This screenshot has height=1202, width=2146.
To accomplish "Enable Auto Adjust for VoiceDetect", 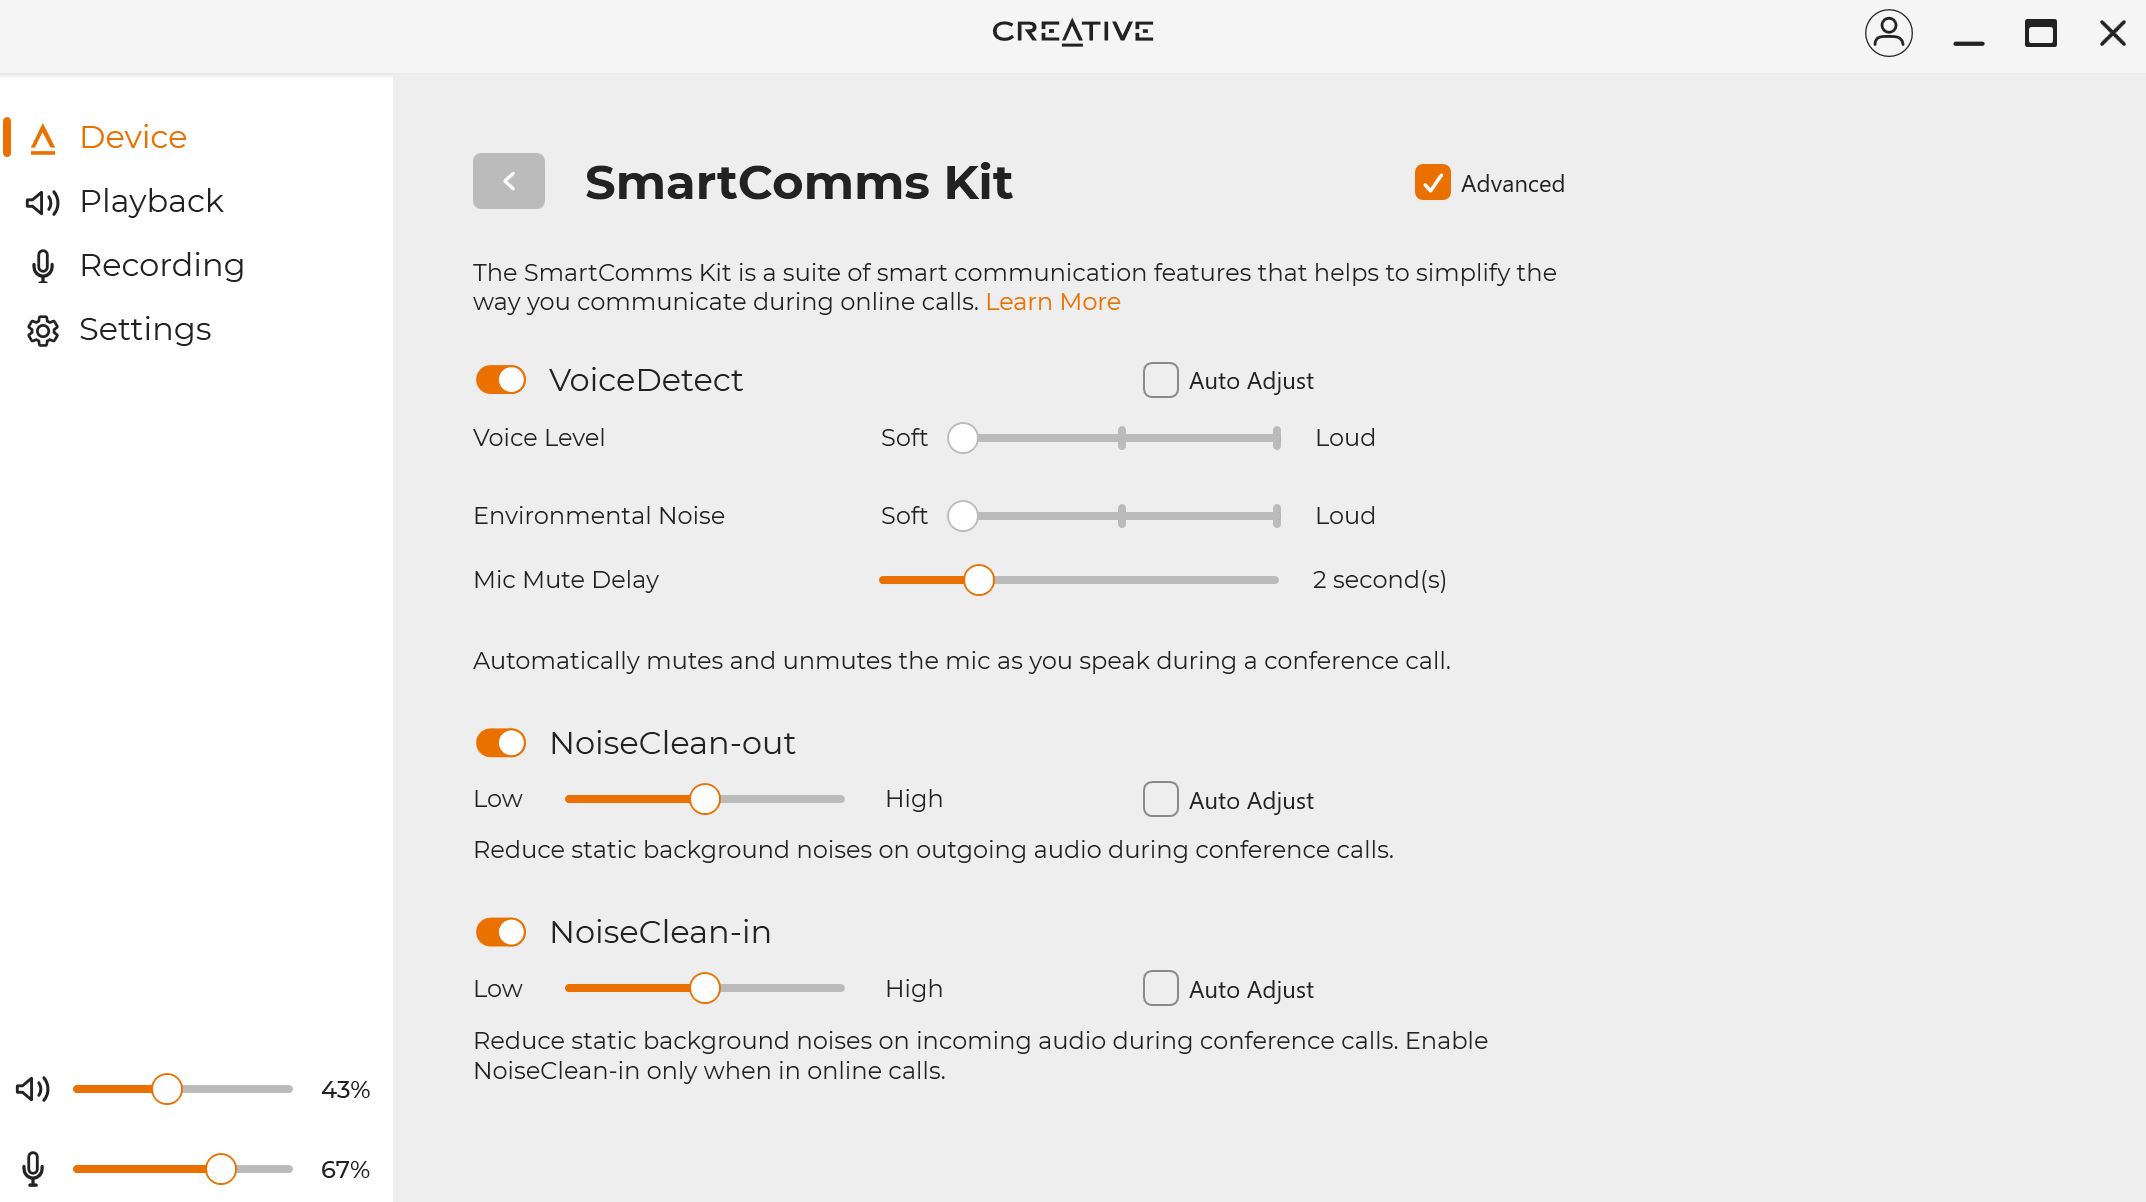I will click(x=1160, y=380).
